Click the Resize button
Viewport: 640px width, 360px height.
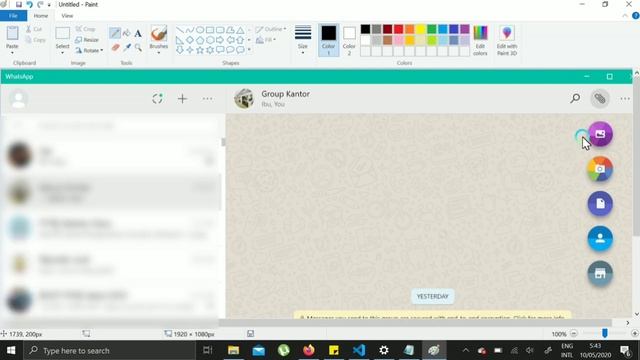87,40
